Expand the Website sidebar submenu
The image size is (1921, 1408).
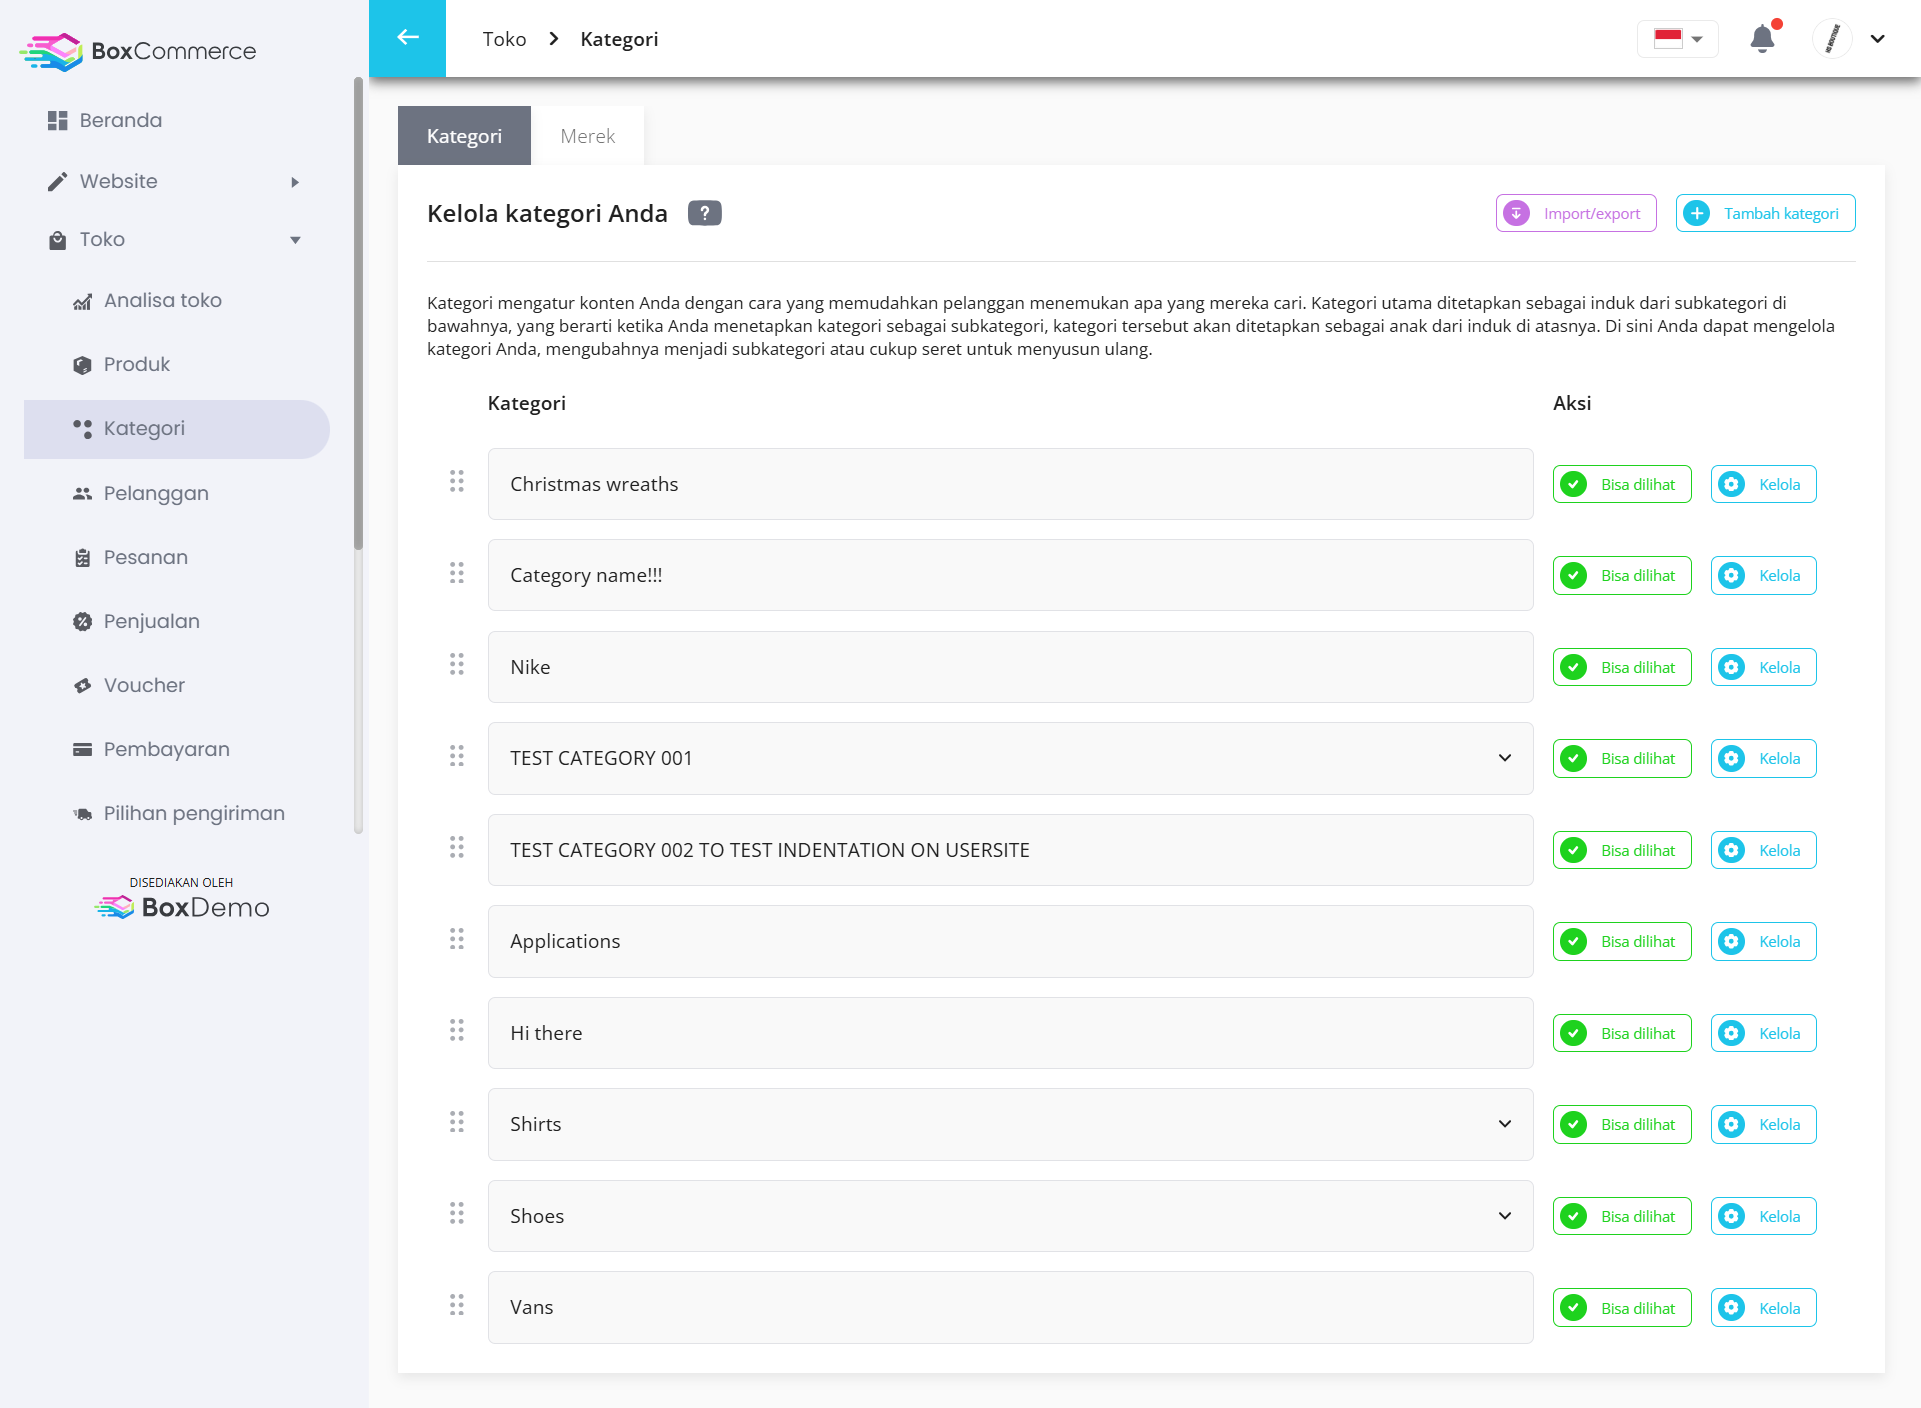(295, 182)
